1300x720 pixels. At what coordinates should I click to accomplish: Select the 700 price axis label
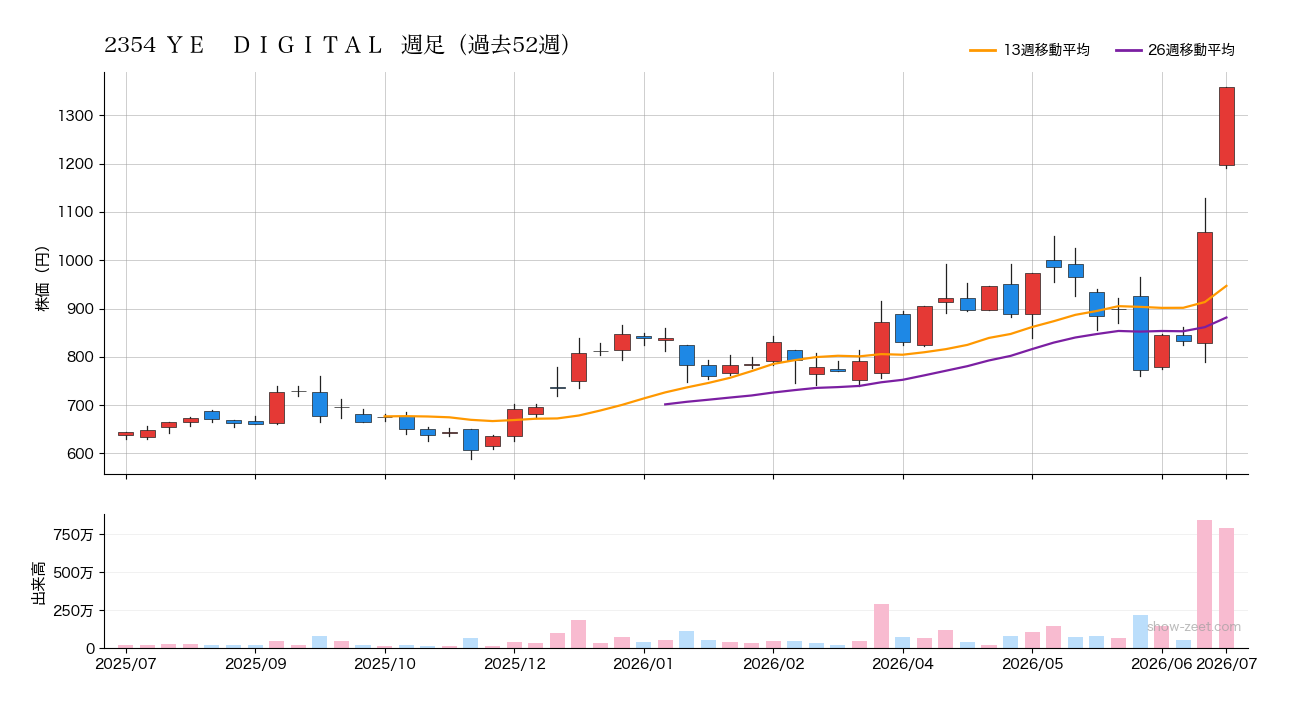[81, 406]
